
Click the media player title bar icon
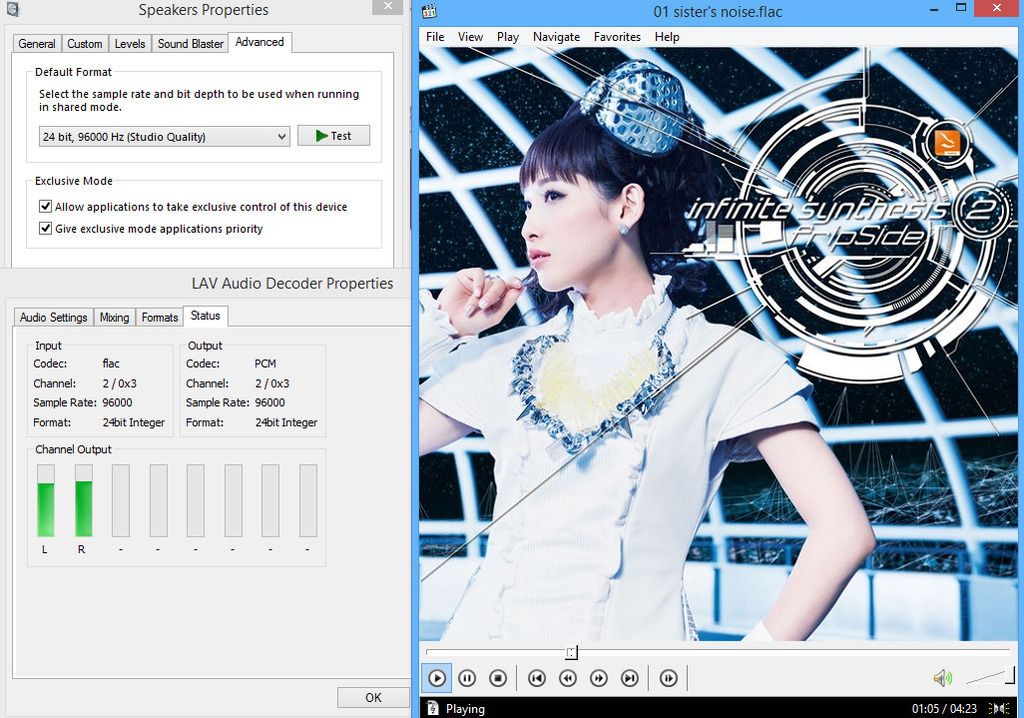click(429, 10)
